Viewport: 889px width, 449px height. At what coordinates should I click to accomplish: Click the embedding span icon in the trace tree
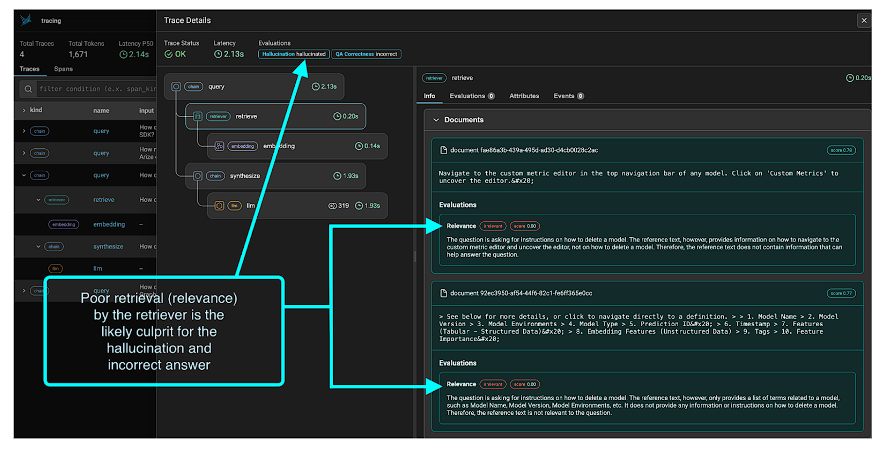point(219,146)
